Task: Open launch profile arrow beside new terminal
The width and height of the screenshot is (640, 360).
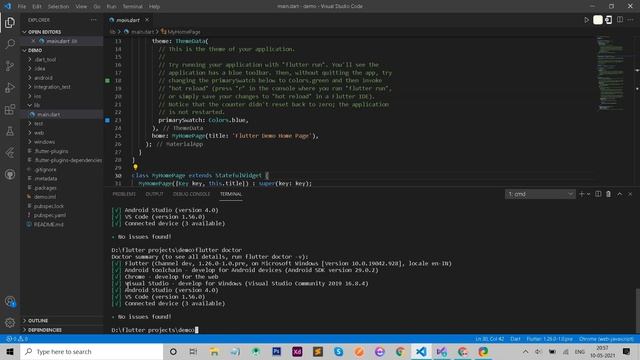Action: coord(588,194)
